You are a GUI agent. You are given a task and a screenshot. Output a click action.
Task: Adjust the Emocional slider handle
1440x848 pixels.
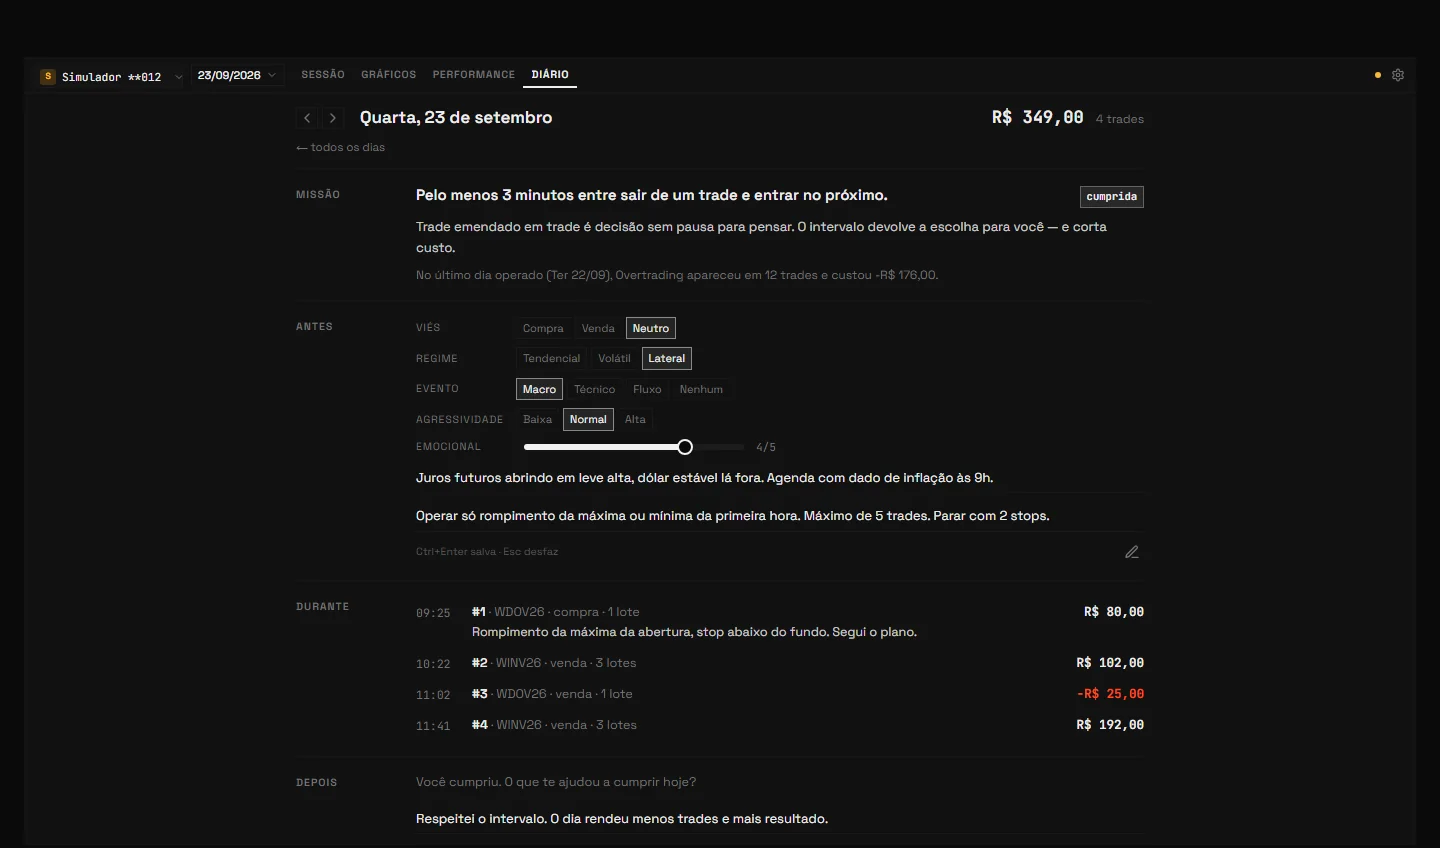click(685, 447)
